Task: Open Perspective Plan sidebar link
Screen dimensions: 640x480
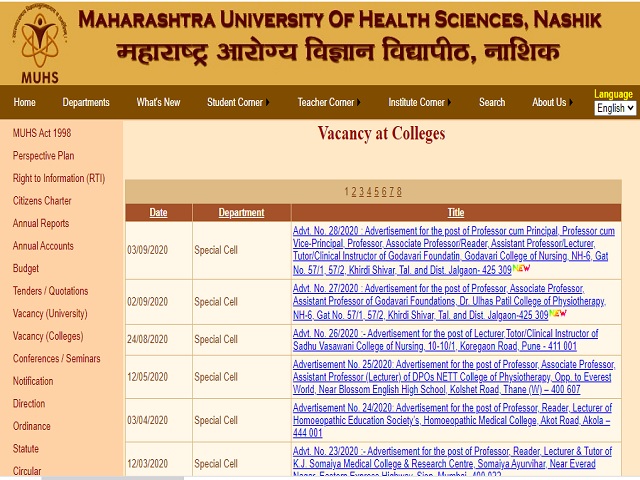Action: click(x=43, y=156)
